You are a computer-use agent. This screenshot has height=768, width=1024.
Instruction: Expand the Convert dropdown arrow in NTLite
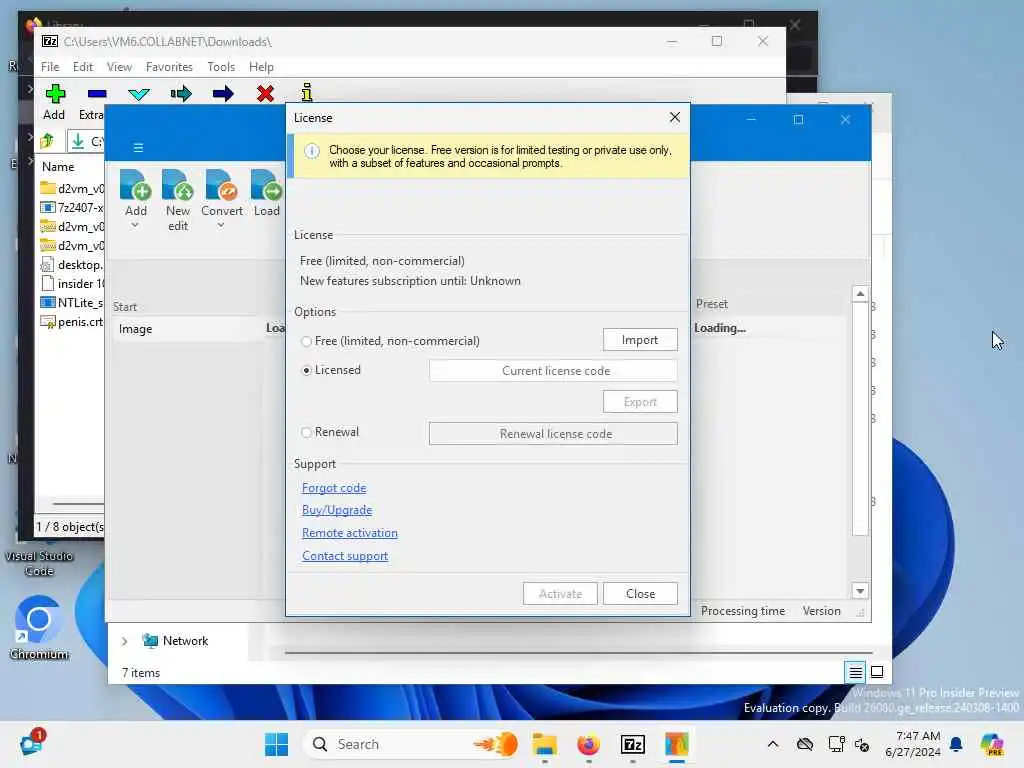tap(221, 225)
